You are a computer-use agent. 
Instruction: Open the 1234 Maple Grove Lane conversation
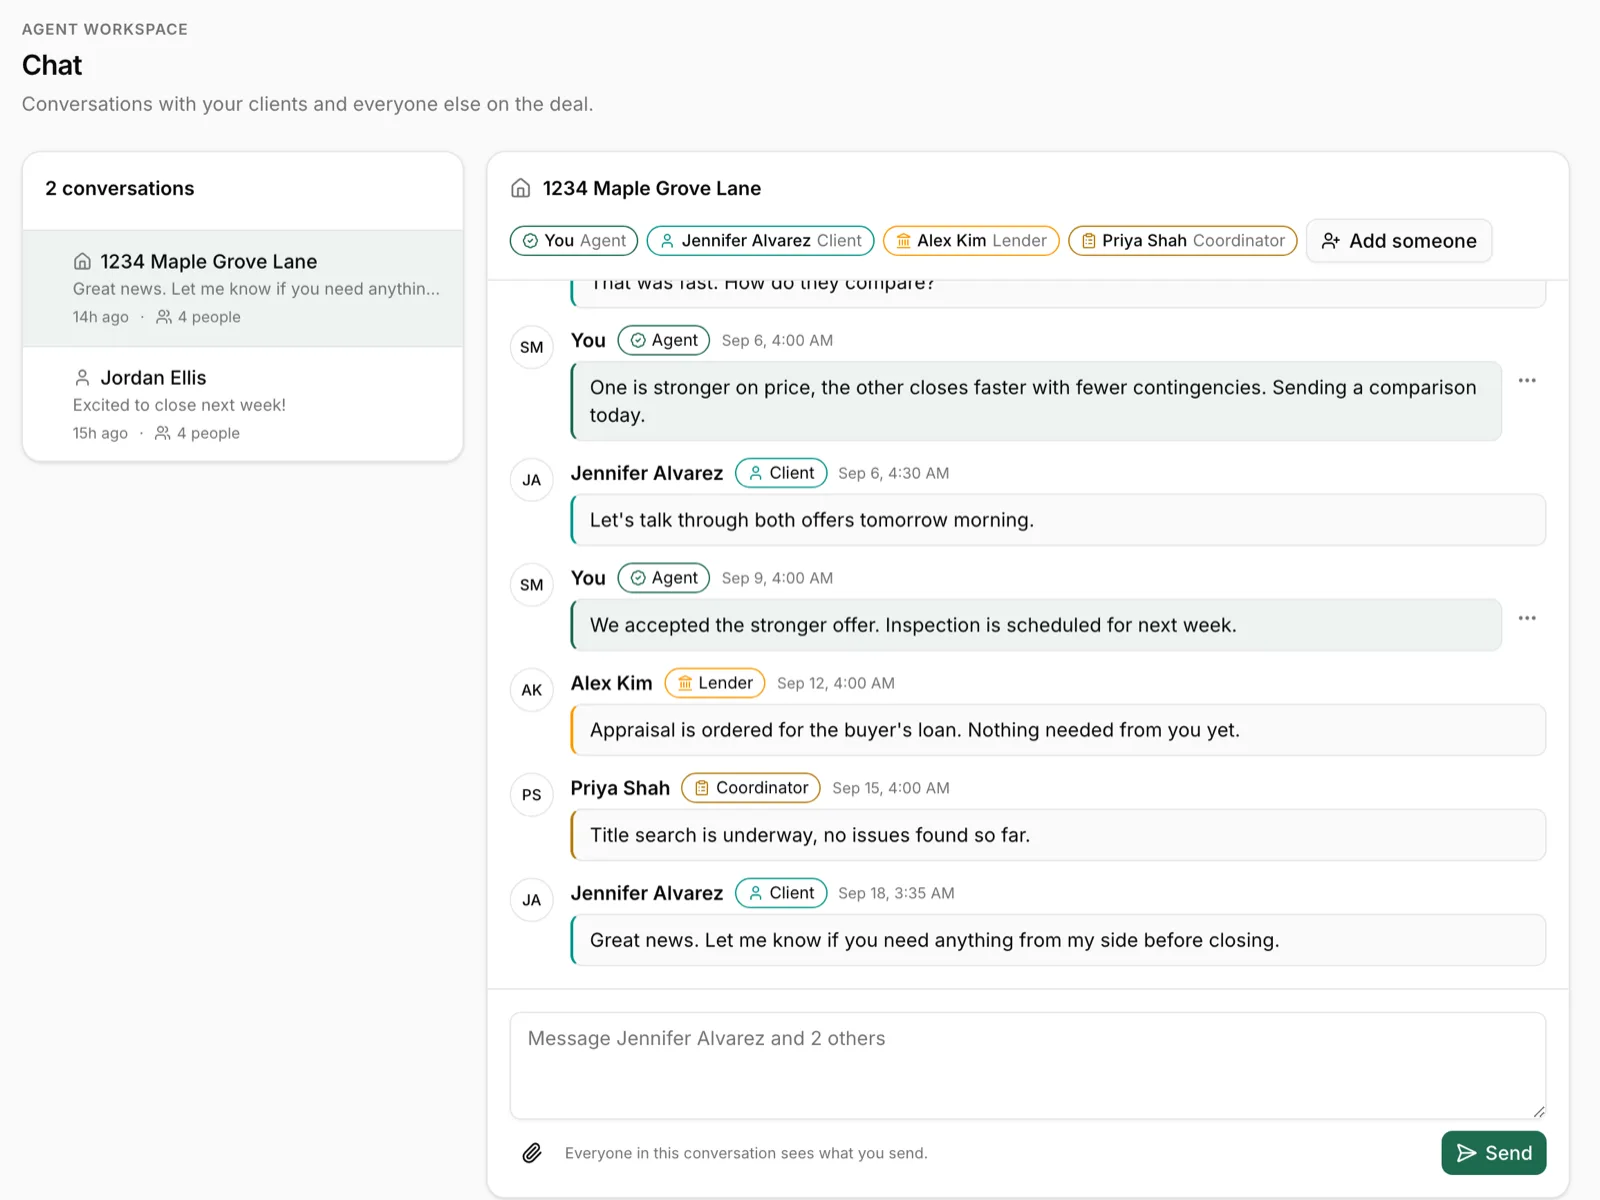243,288
